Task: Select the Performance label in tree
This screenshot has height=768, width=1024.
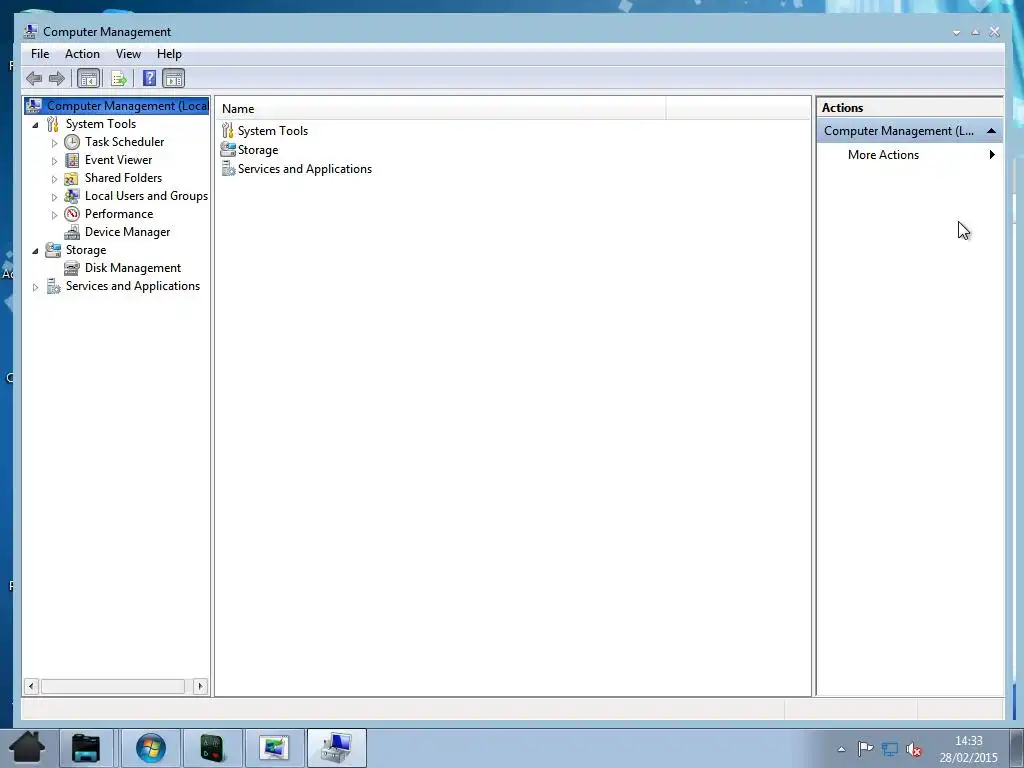Action: [x=119, y=214]
